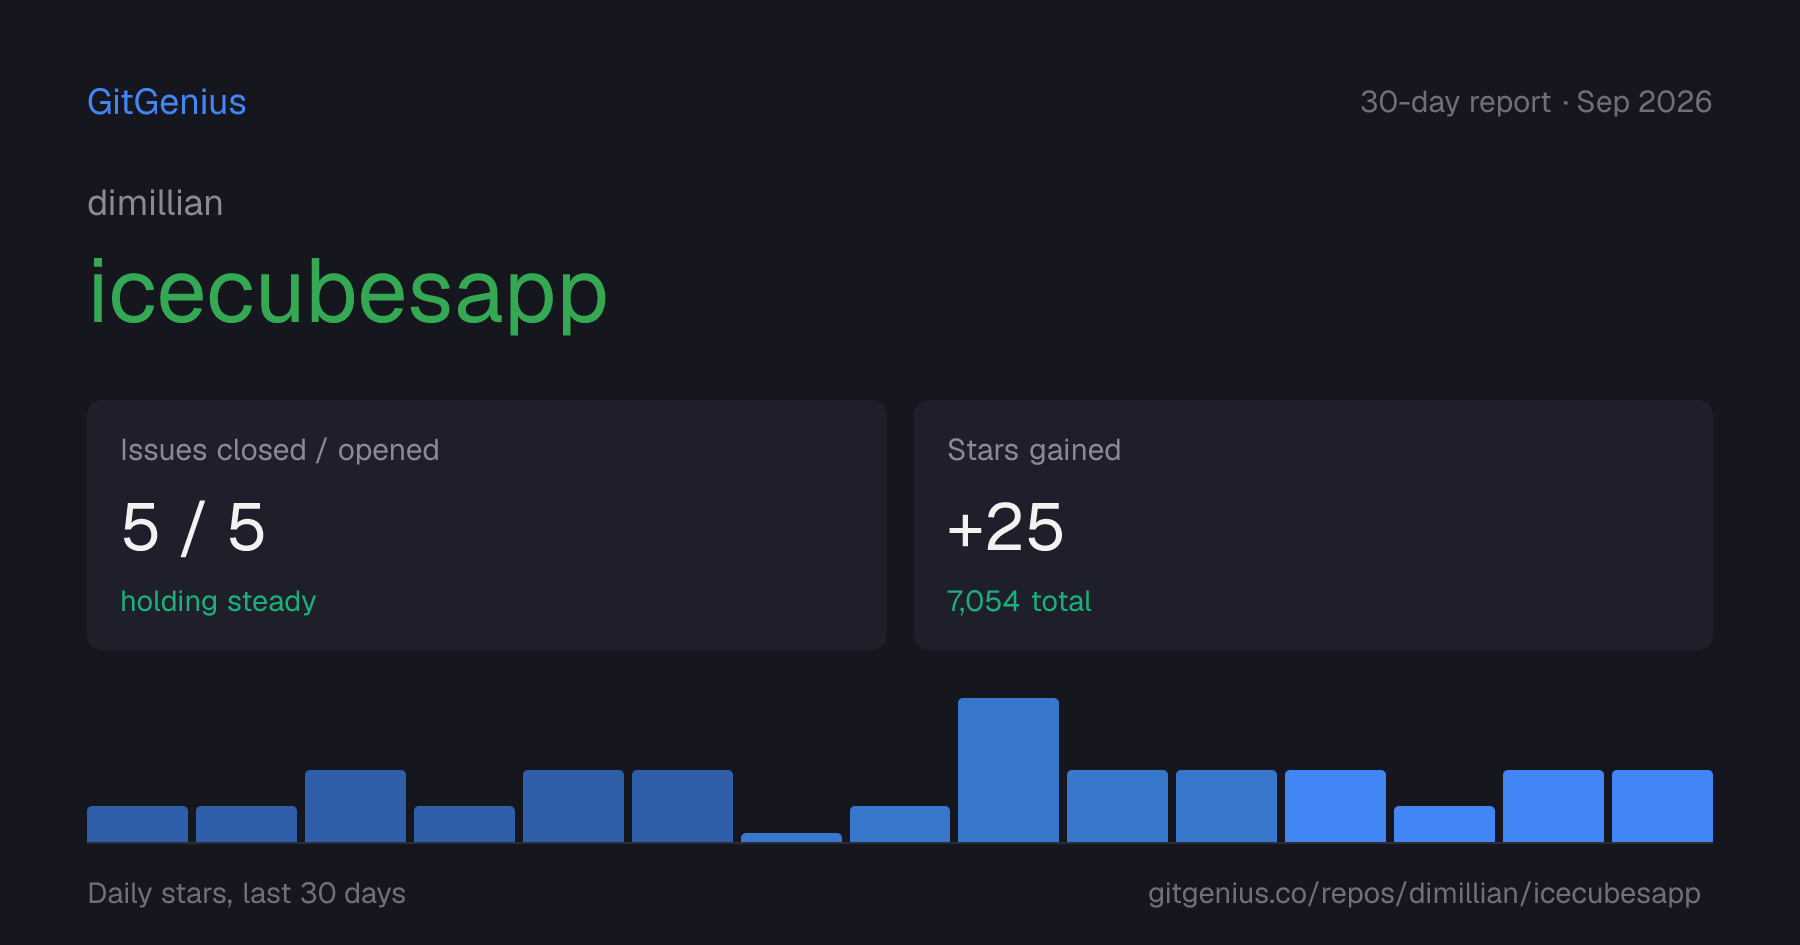1800x945 pixels.
Task: Click the GitGenius brand link
Action: tap(166, 102)
